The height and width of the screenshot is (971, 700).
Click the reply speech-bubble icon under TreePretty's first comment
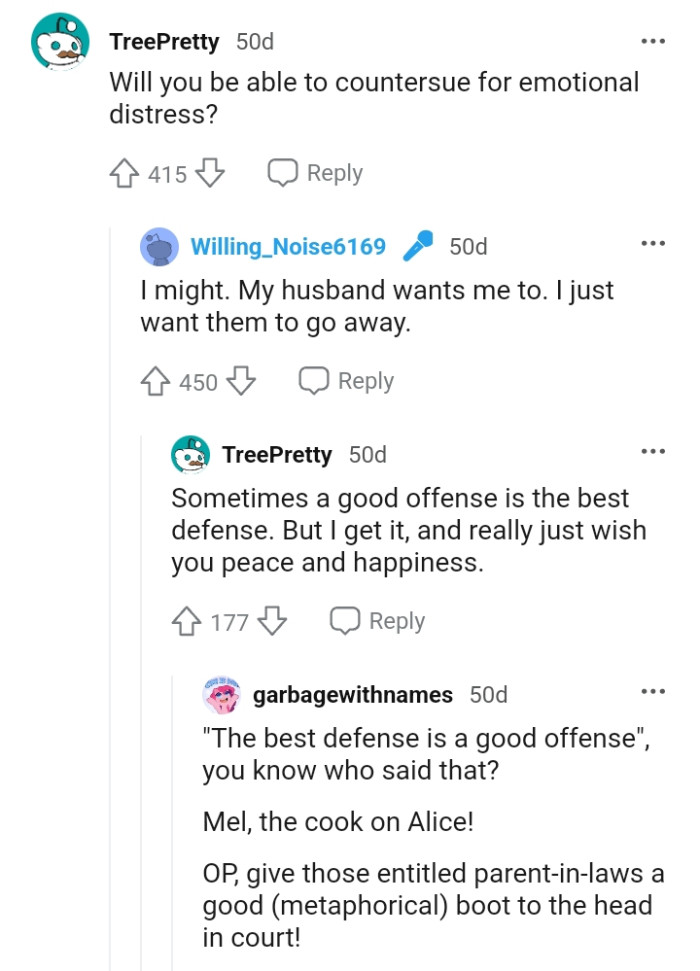click(x=284, y=172)
